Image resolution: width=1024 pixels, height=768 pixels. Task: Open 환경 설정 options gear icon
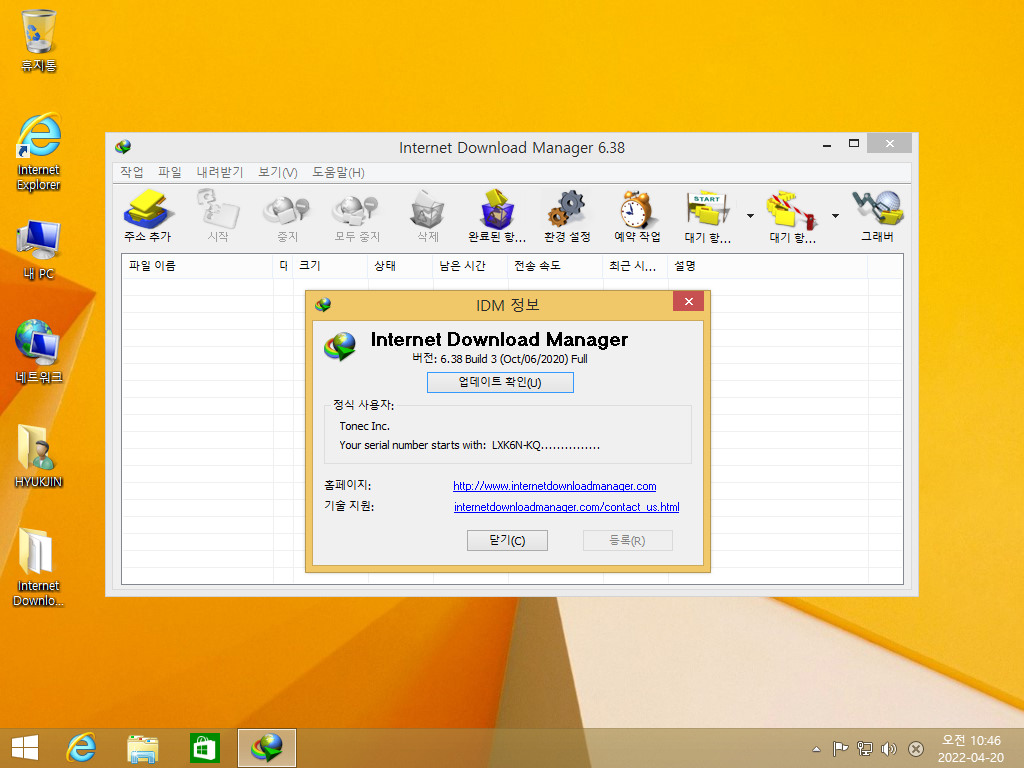567,216
